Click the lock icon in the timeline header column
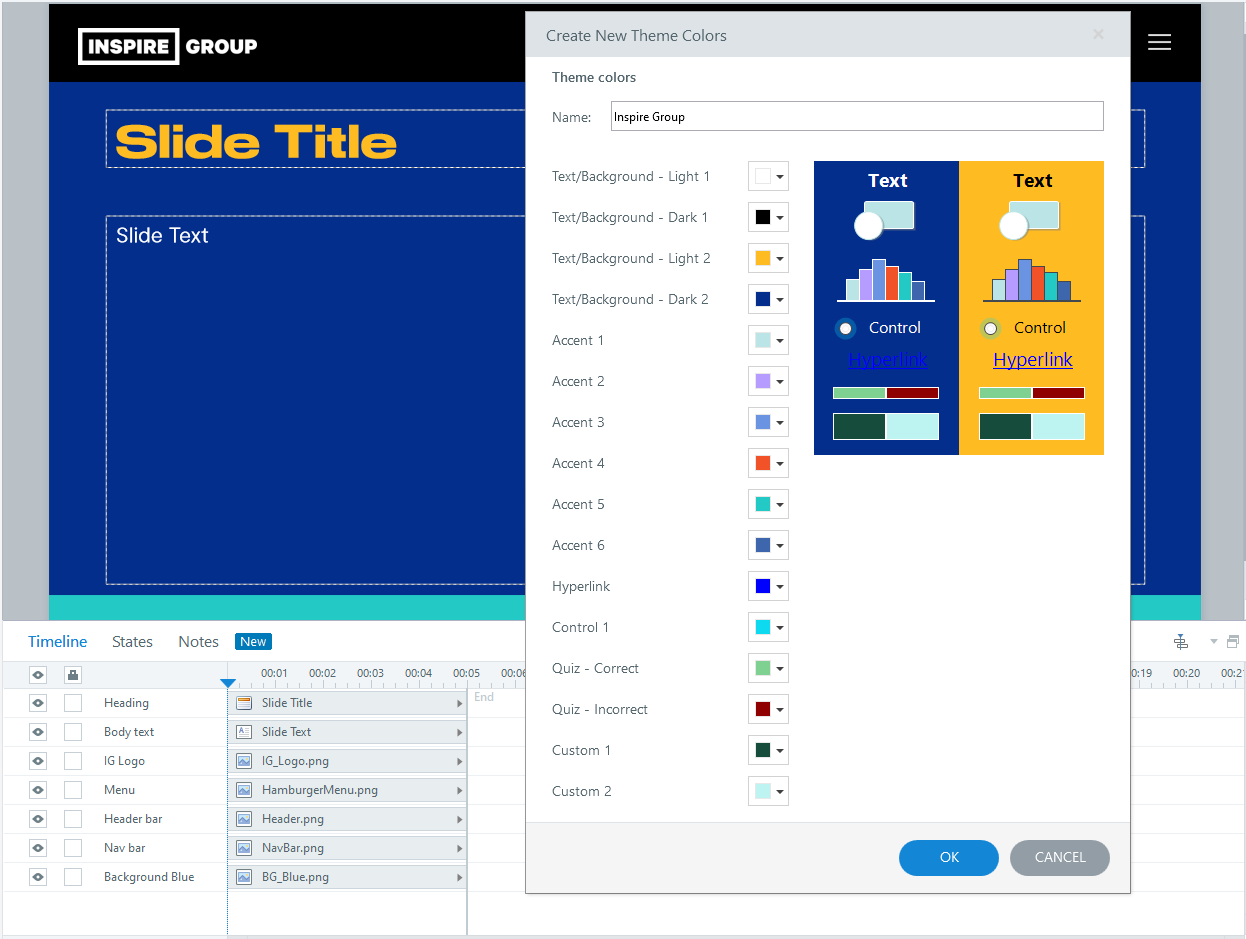 click(x=72, y=674)
